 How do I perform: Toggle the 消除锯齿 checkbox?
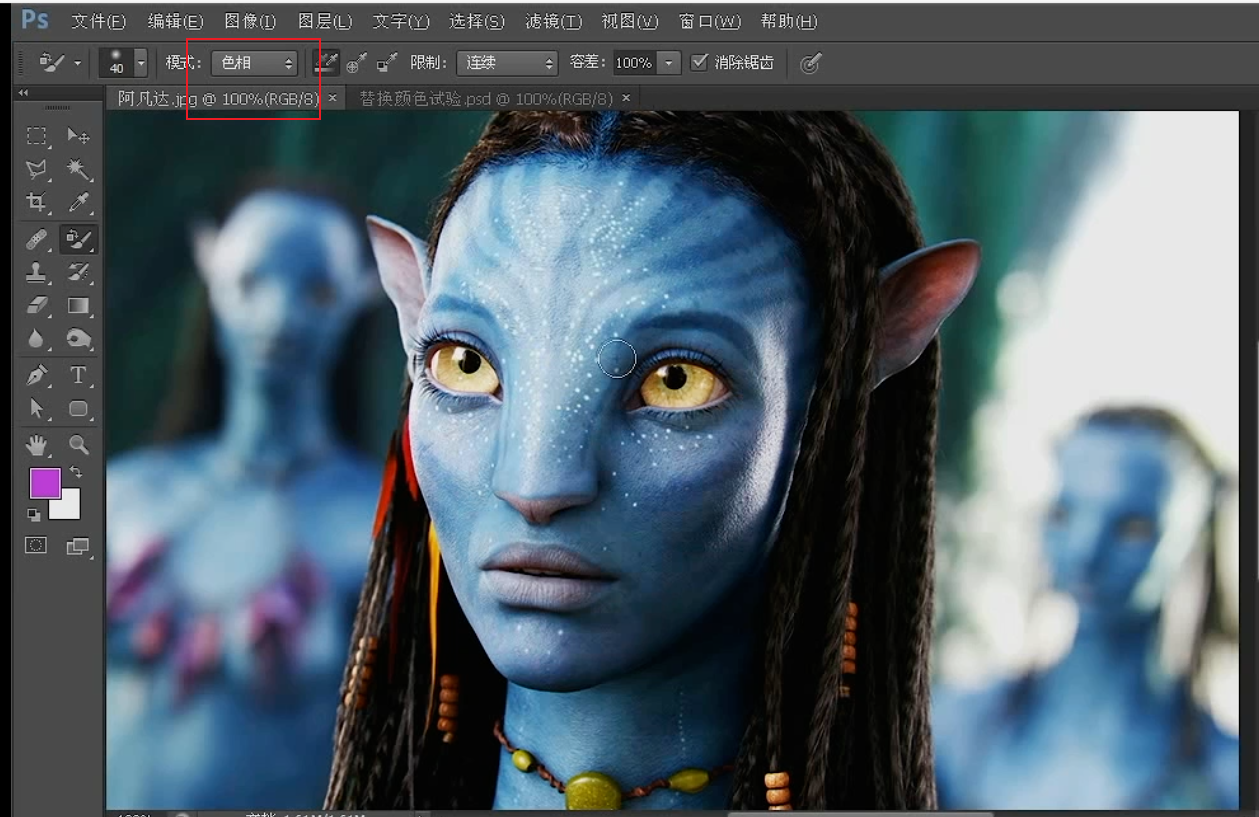tap(699, 63)
